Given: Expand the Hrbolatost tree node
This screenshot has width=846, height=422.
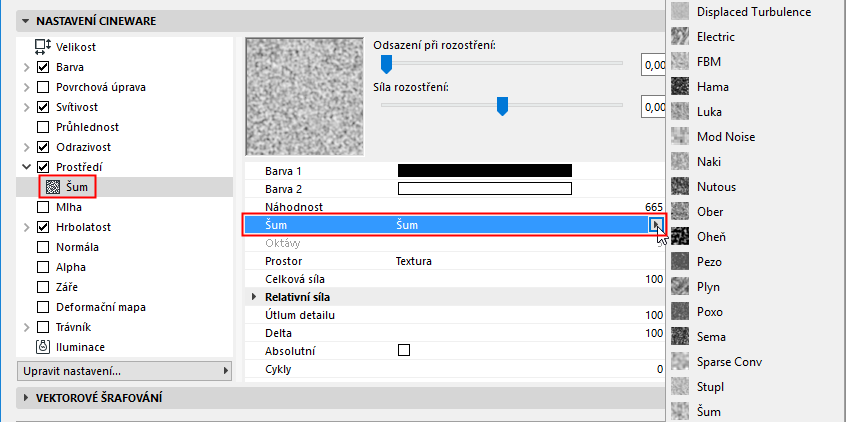Looking at the screenshot, I should click(26, 227).
